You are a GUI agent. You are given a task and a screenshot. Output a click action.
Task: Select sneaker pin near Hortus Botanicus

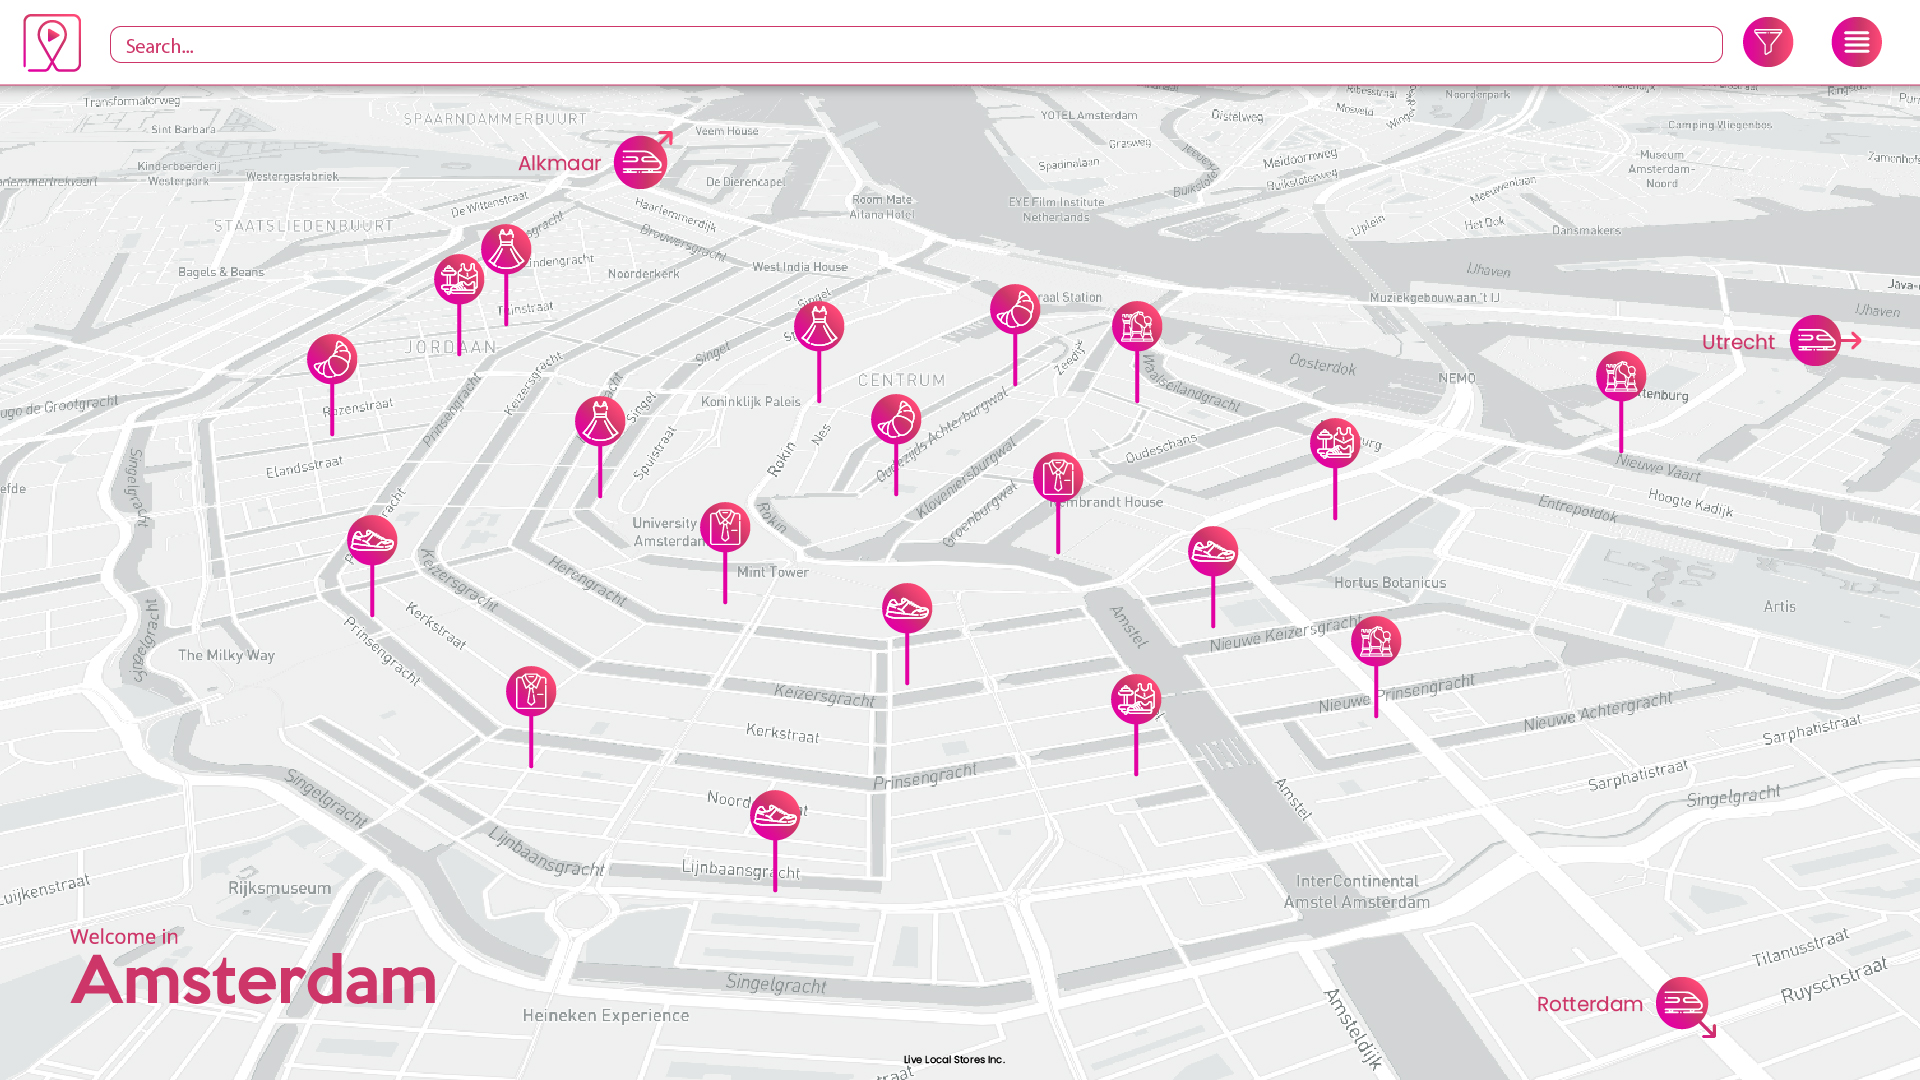1213,551
